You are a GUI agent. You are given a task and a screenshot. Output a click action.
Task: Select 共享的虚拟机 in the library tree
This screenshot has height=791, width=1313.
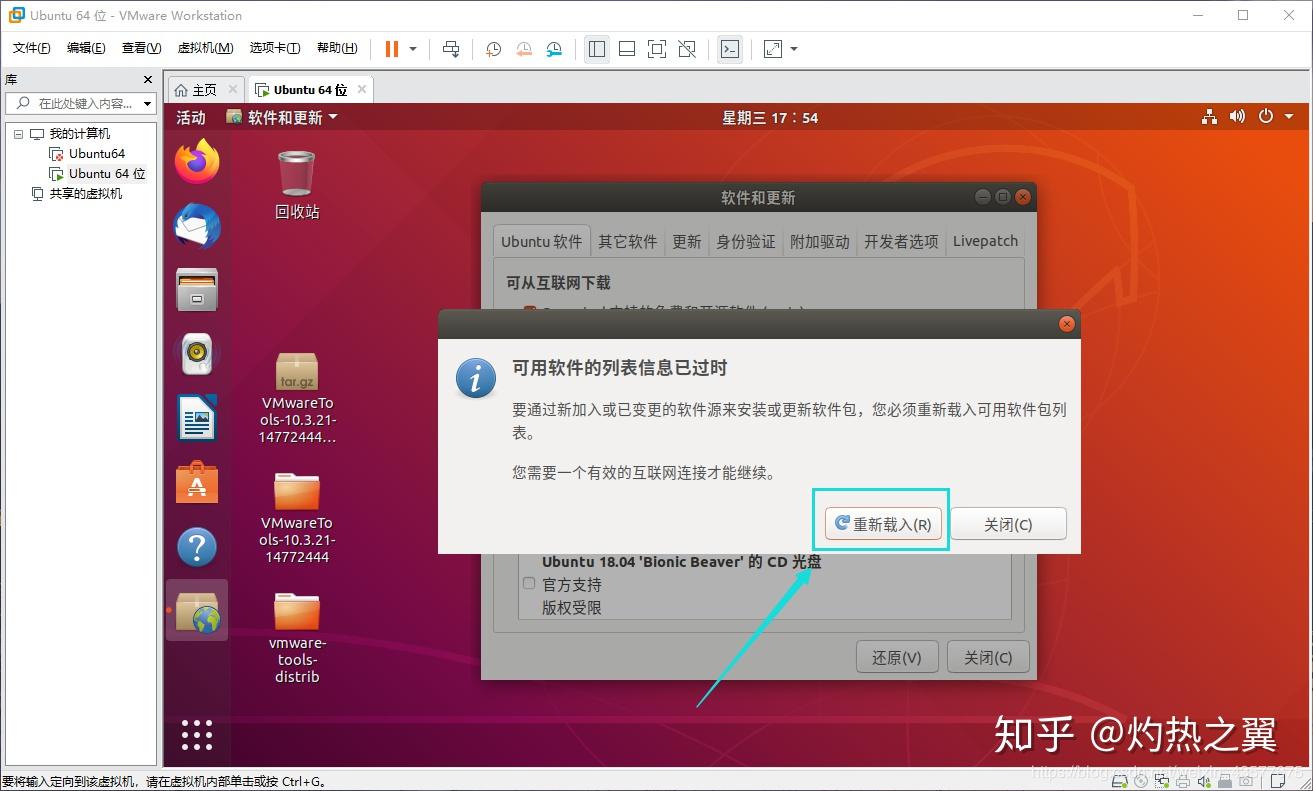[x=86, y=193]
